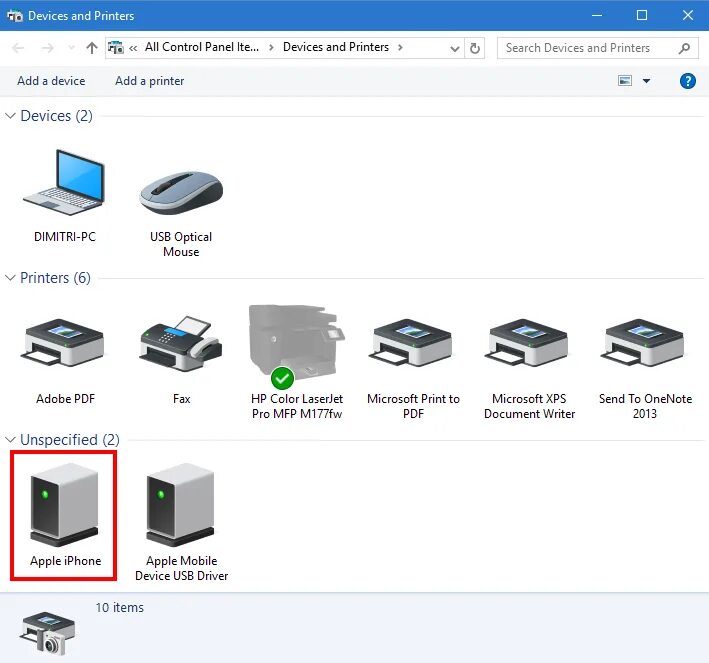Image resolution: width=709 pixels, height=663 pixels.
Task: Select the Send To OneNote 2013 printer icon
Action: click(643, 342)
